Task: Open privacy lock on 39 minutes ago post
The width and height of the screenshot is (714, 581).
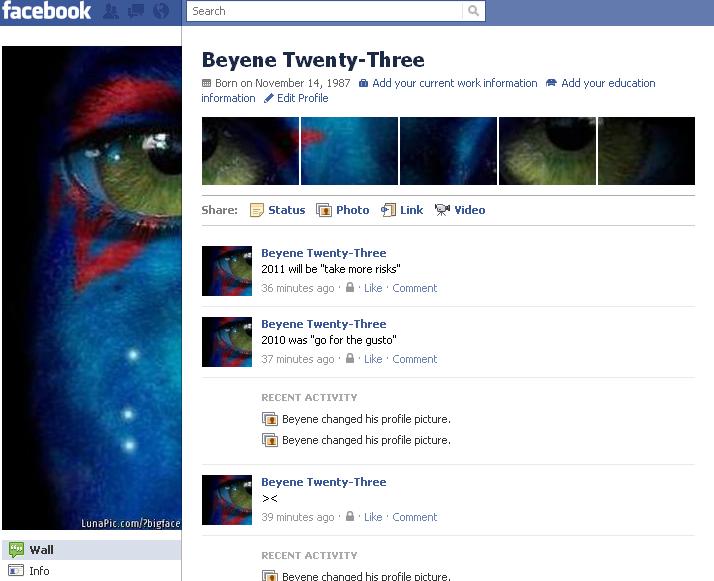Action: coord(350,516)
